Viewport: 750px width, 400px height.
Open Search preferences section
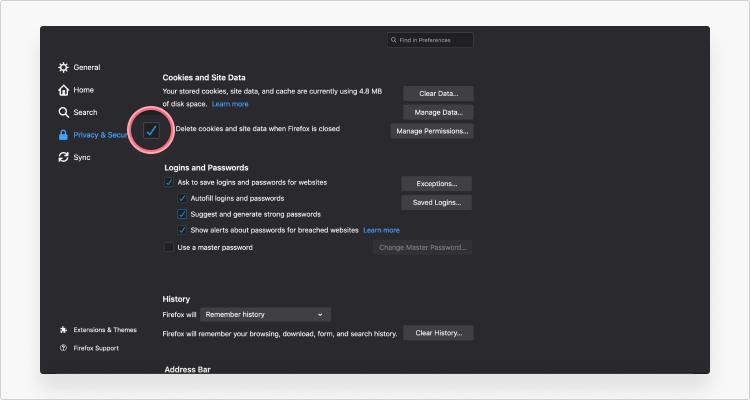coord(78,112)
